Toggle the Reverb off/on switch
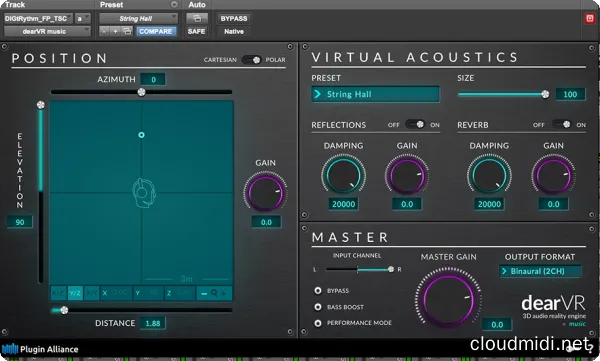Image resolution: width=600 pixels, height=361 pixels. pyautogui.click(x=561, y=124)
